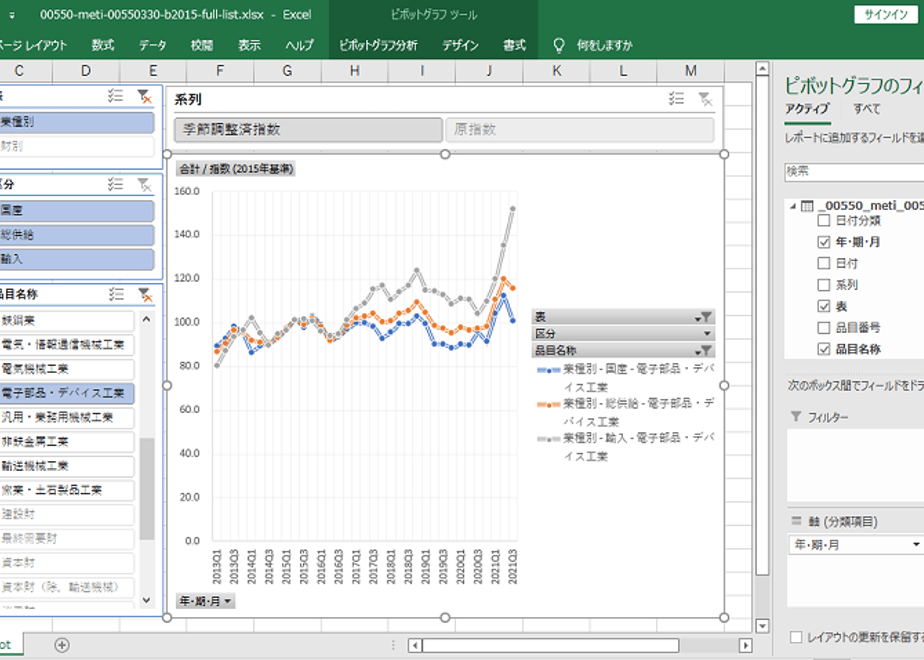Click horizontal scrollbar left arrow

click(x=415, y=645)
